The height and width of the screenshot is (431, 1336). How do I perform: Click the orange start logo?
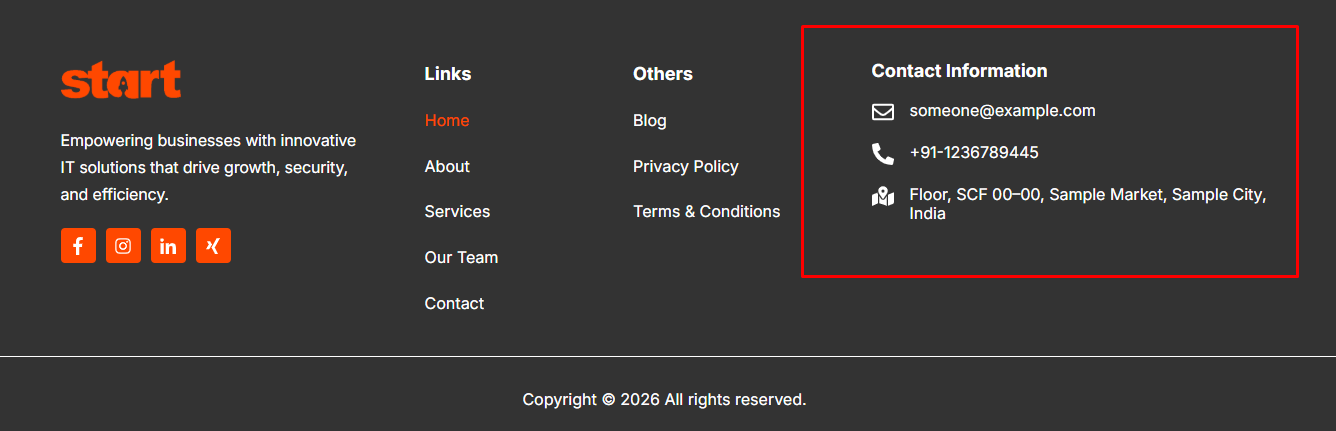[x=121, y=80]
